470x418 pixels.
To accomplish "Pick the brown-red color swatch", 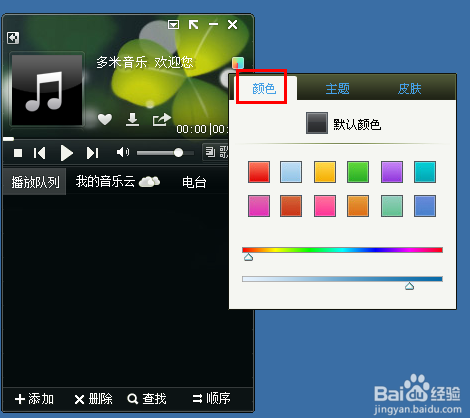I will [x=291, y=206].
